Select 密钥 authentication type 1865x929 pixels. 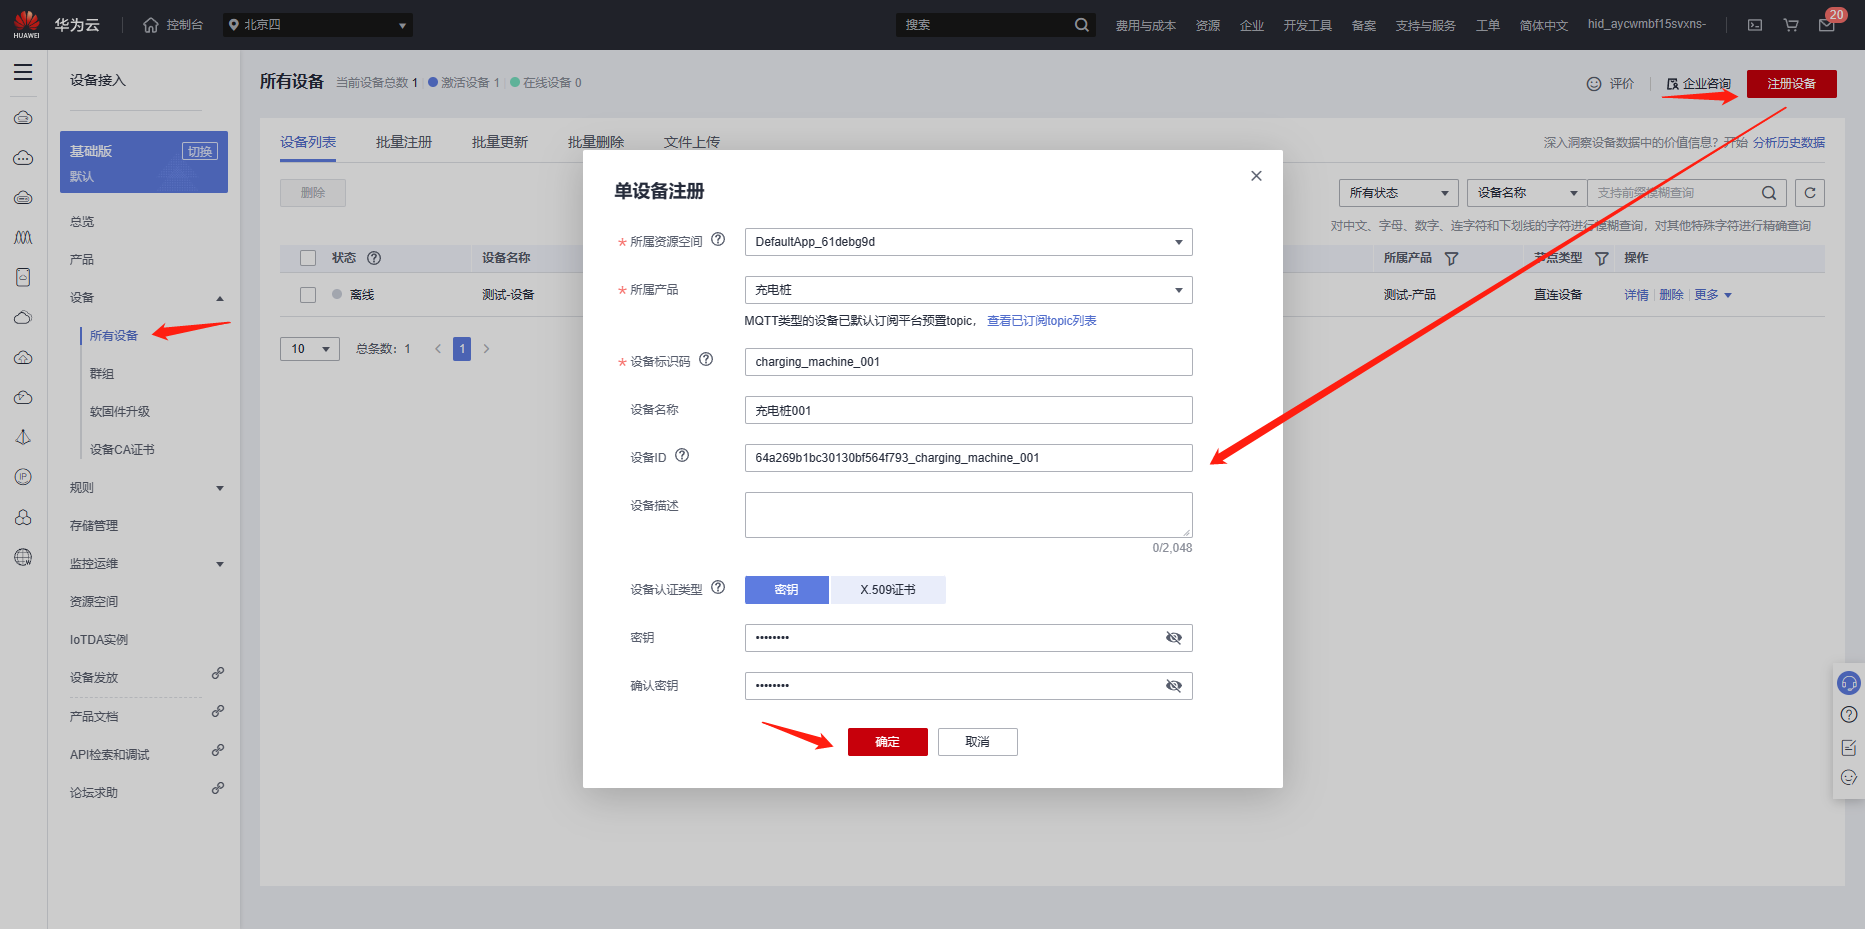[786, 590]
